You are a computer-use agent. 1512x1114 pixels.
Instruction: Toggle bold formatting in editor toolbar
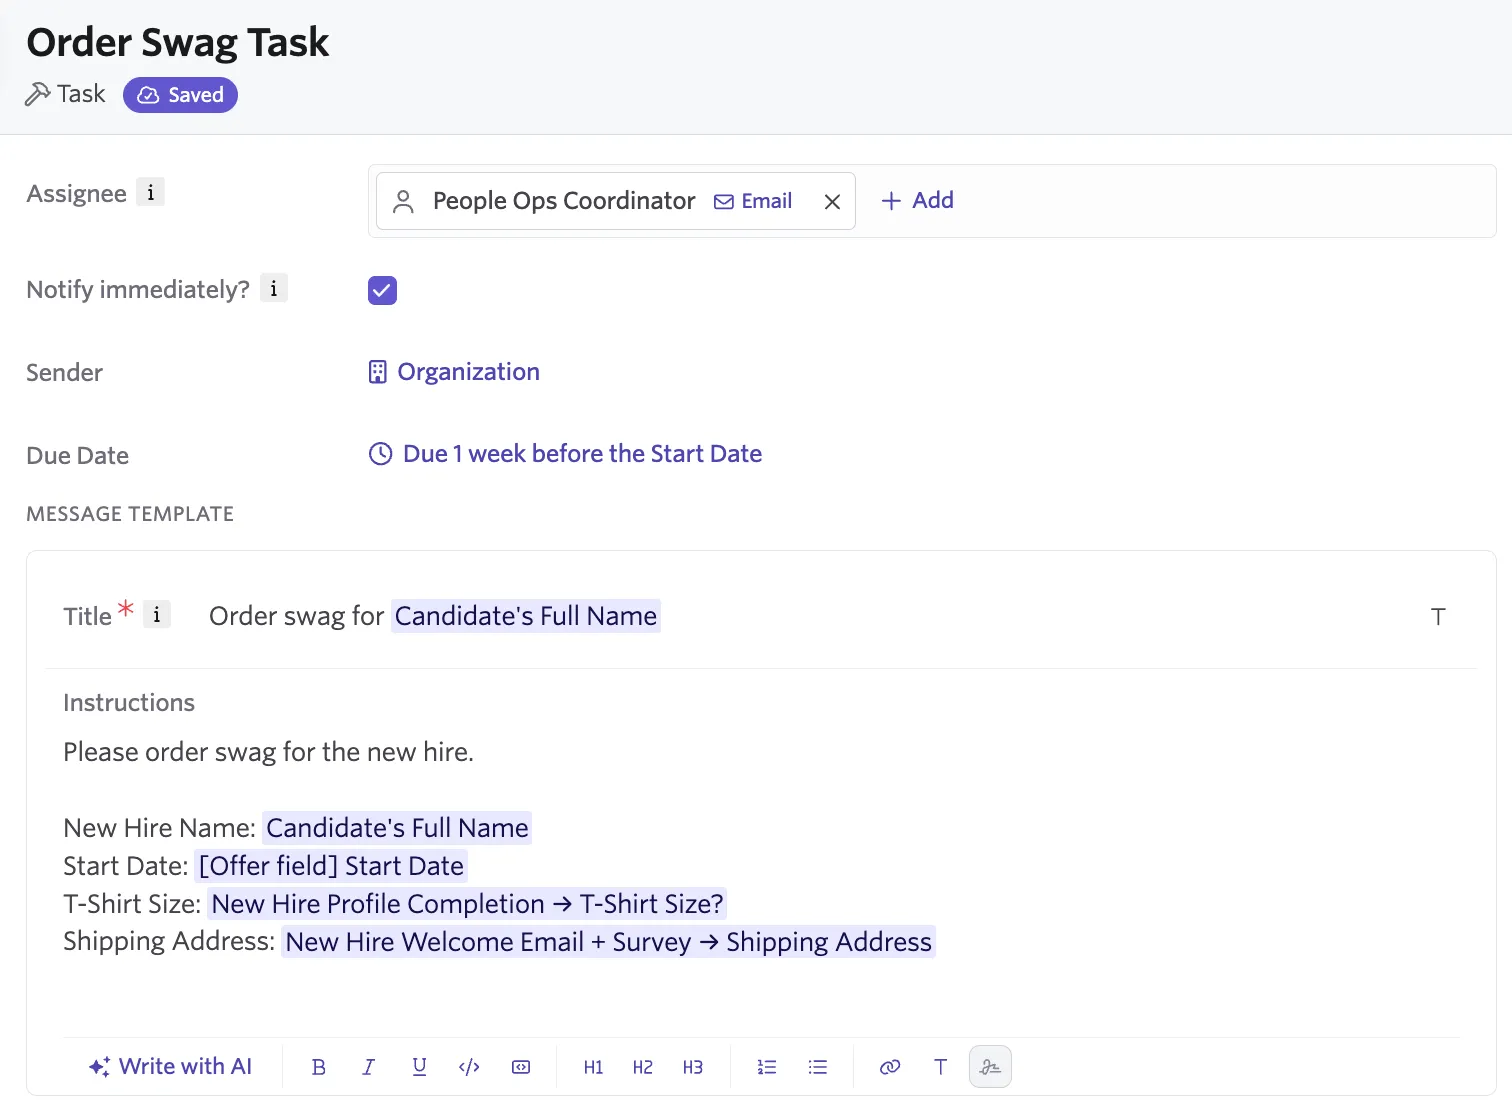pos(319,1067)
